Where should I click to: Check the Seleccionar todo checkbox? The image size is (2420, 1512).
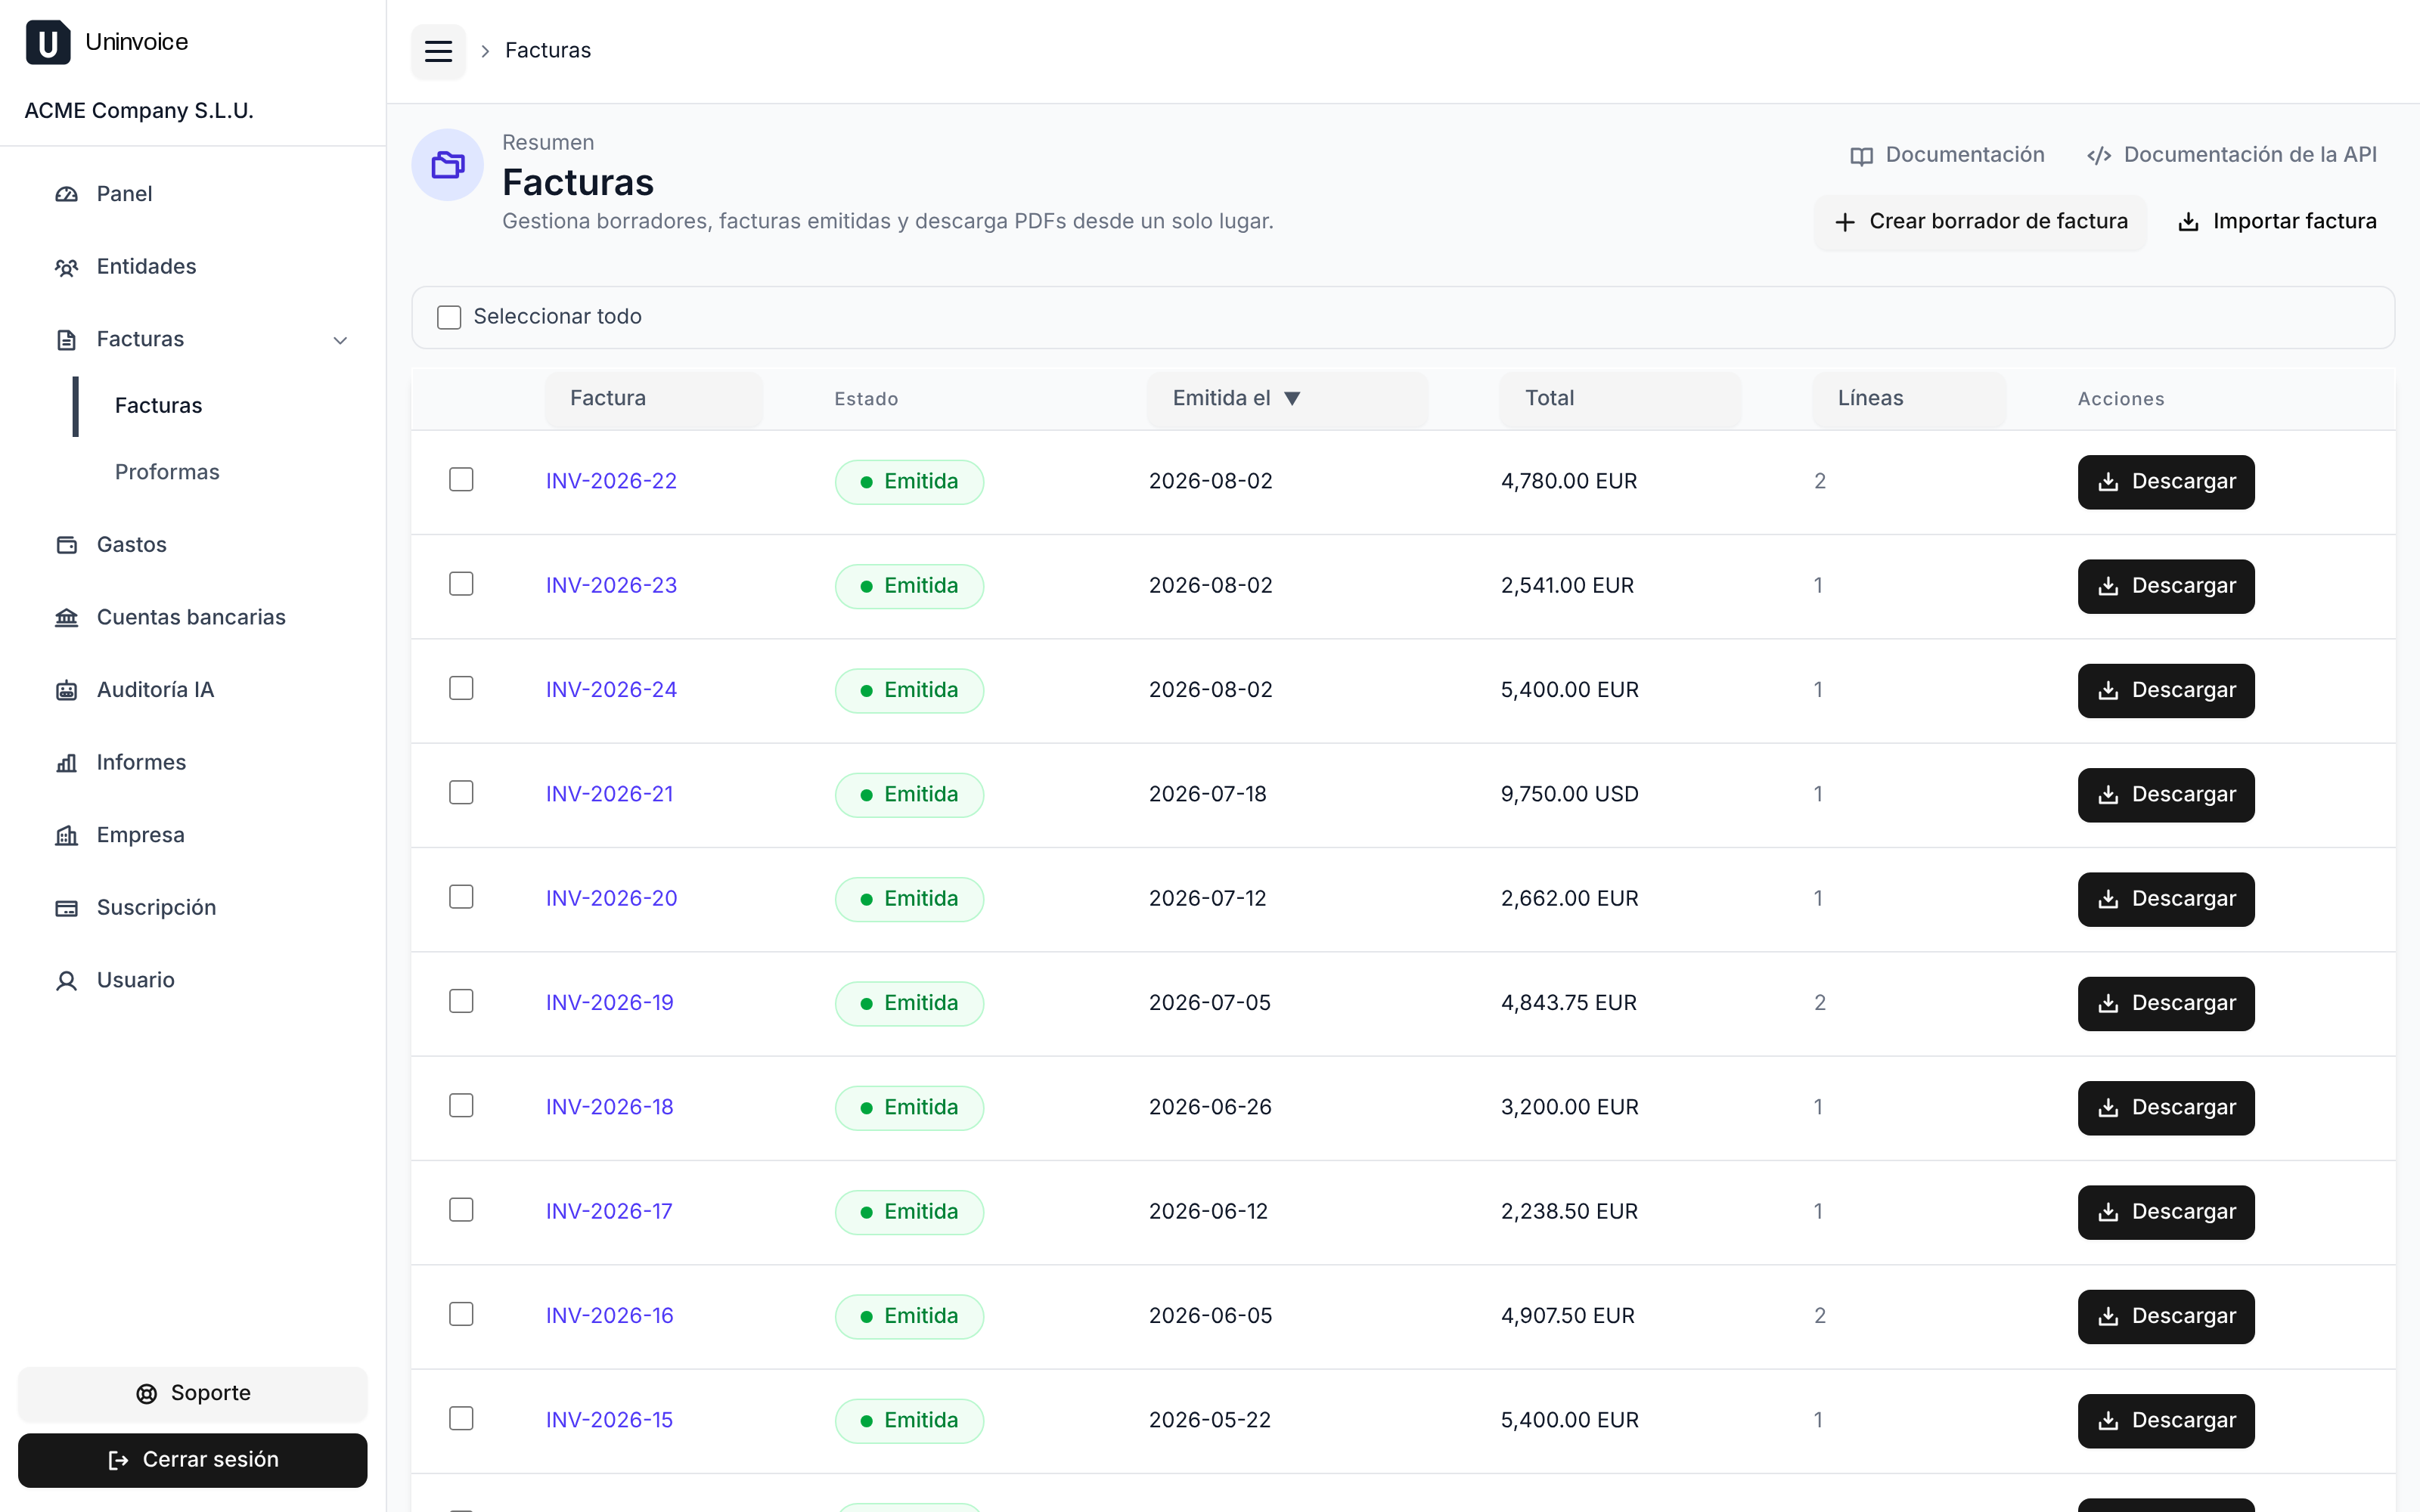click(449, 317)
